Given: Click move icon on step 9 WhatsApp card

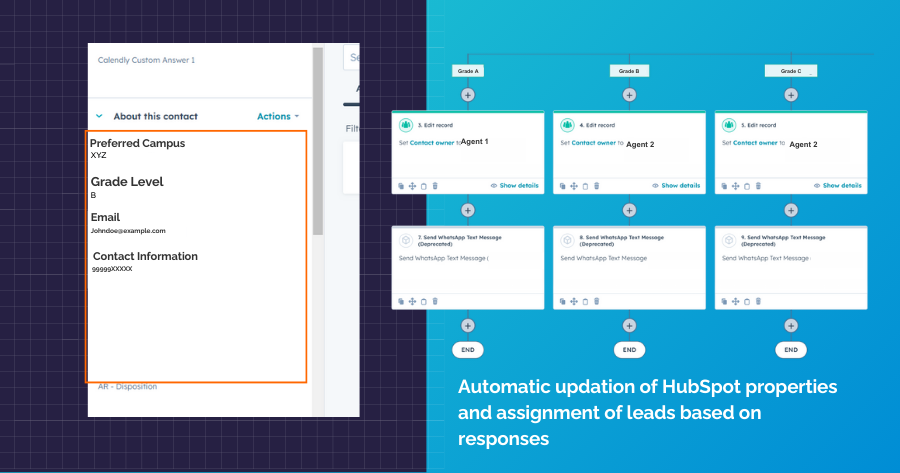Looking at the screenshot, I should click(x=735, y=301).
